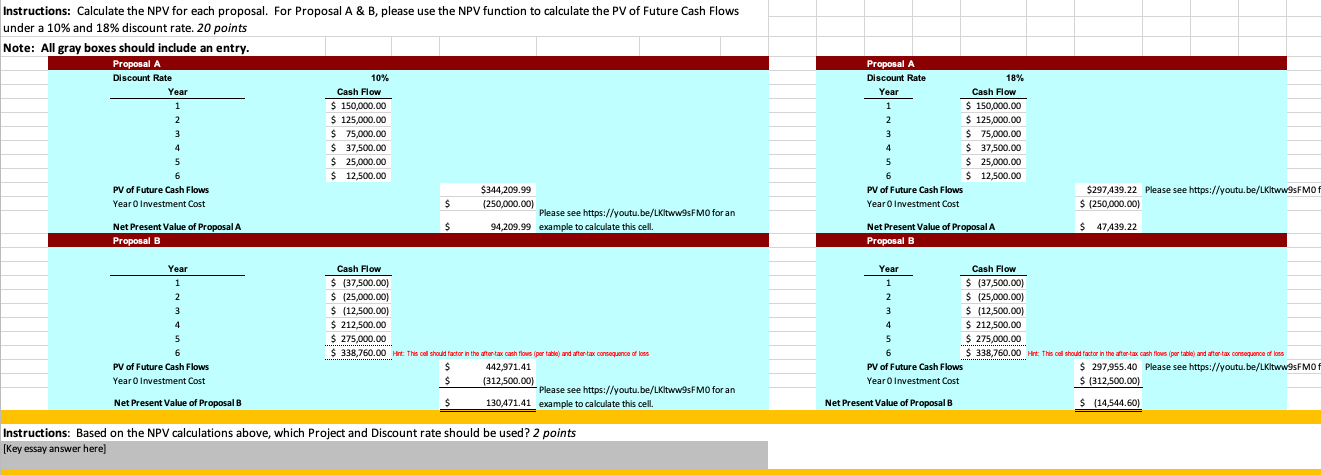Screen dimensions: 1321x475
Task: Select the $150,000.00 cash flow under 18%
Action: [x=996, y=105]
